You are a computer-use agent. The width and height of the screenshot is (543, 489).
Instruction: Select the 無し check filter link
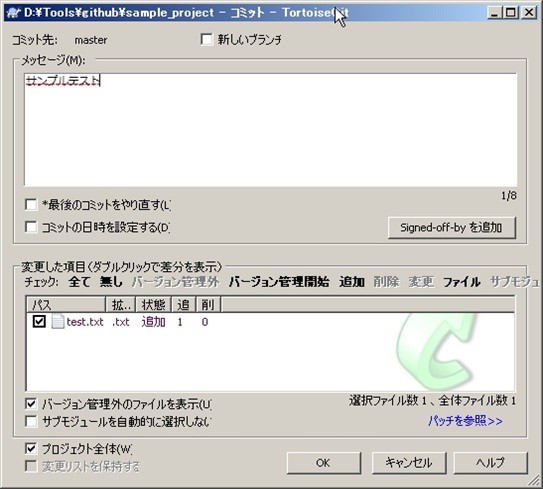[x=111, y=282]
